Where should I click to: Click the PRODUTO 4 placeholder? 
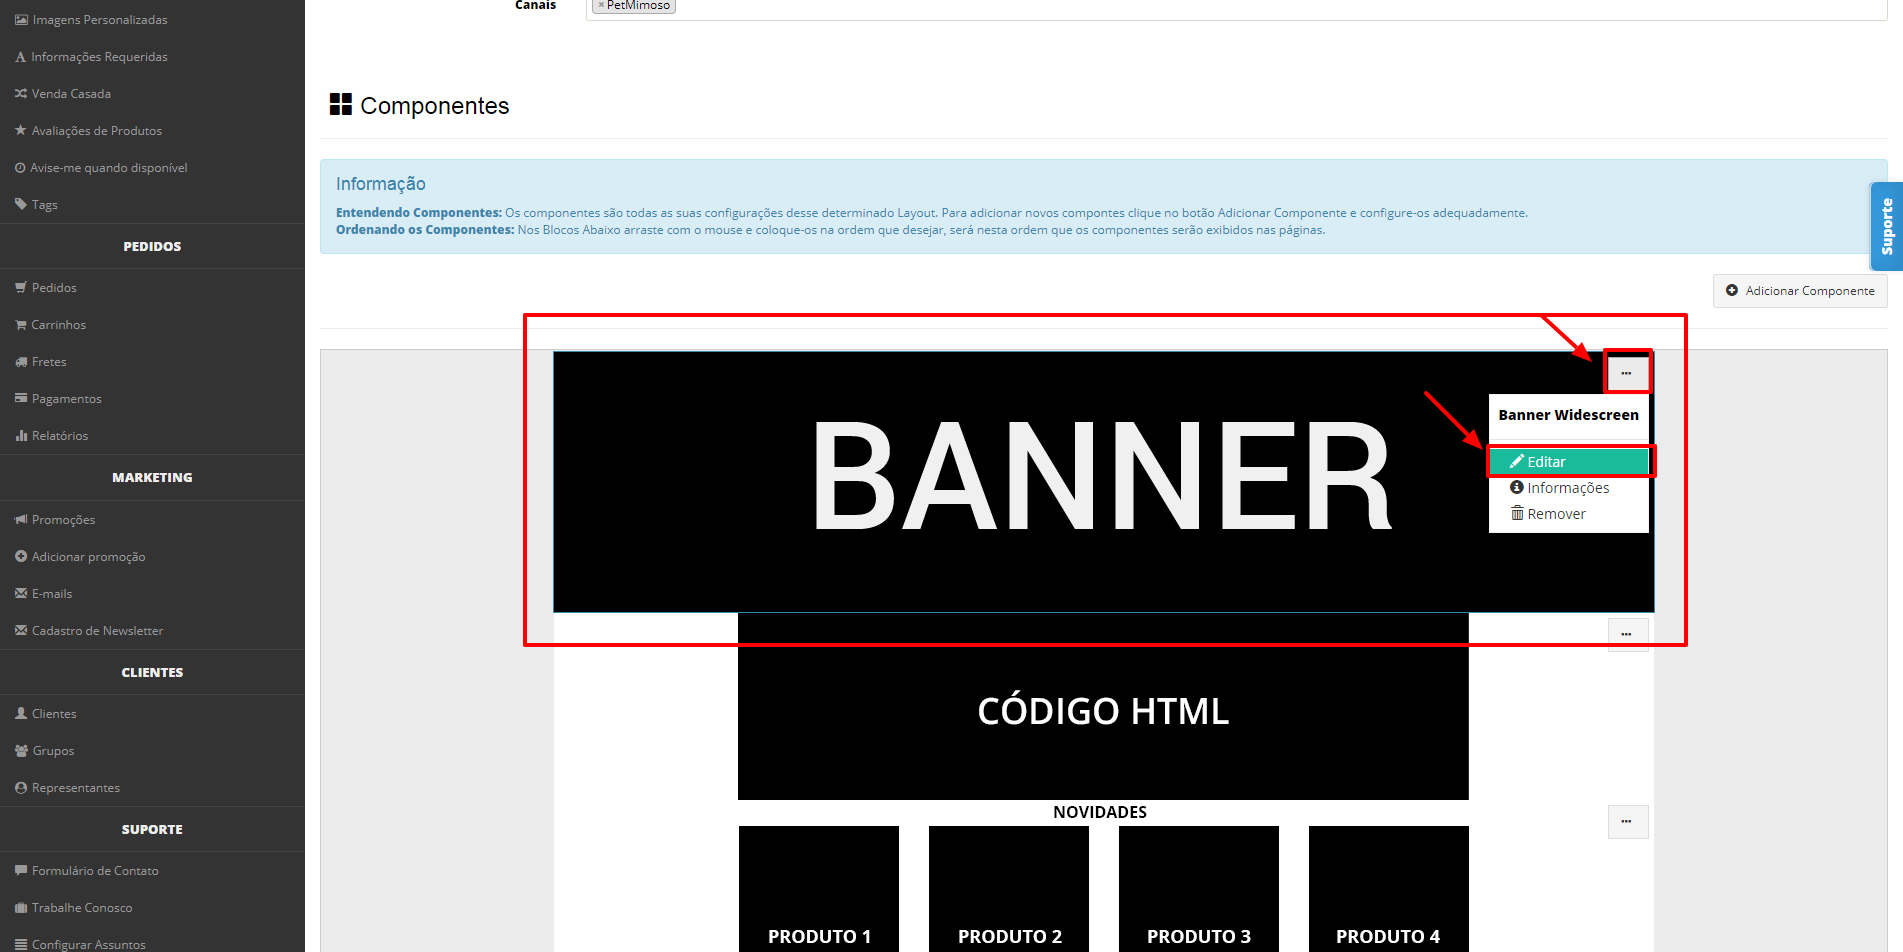[1389, 889]
